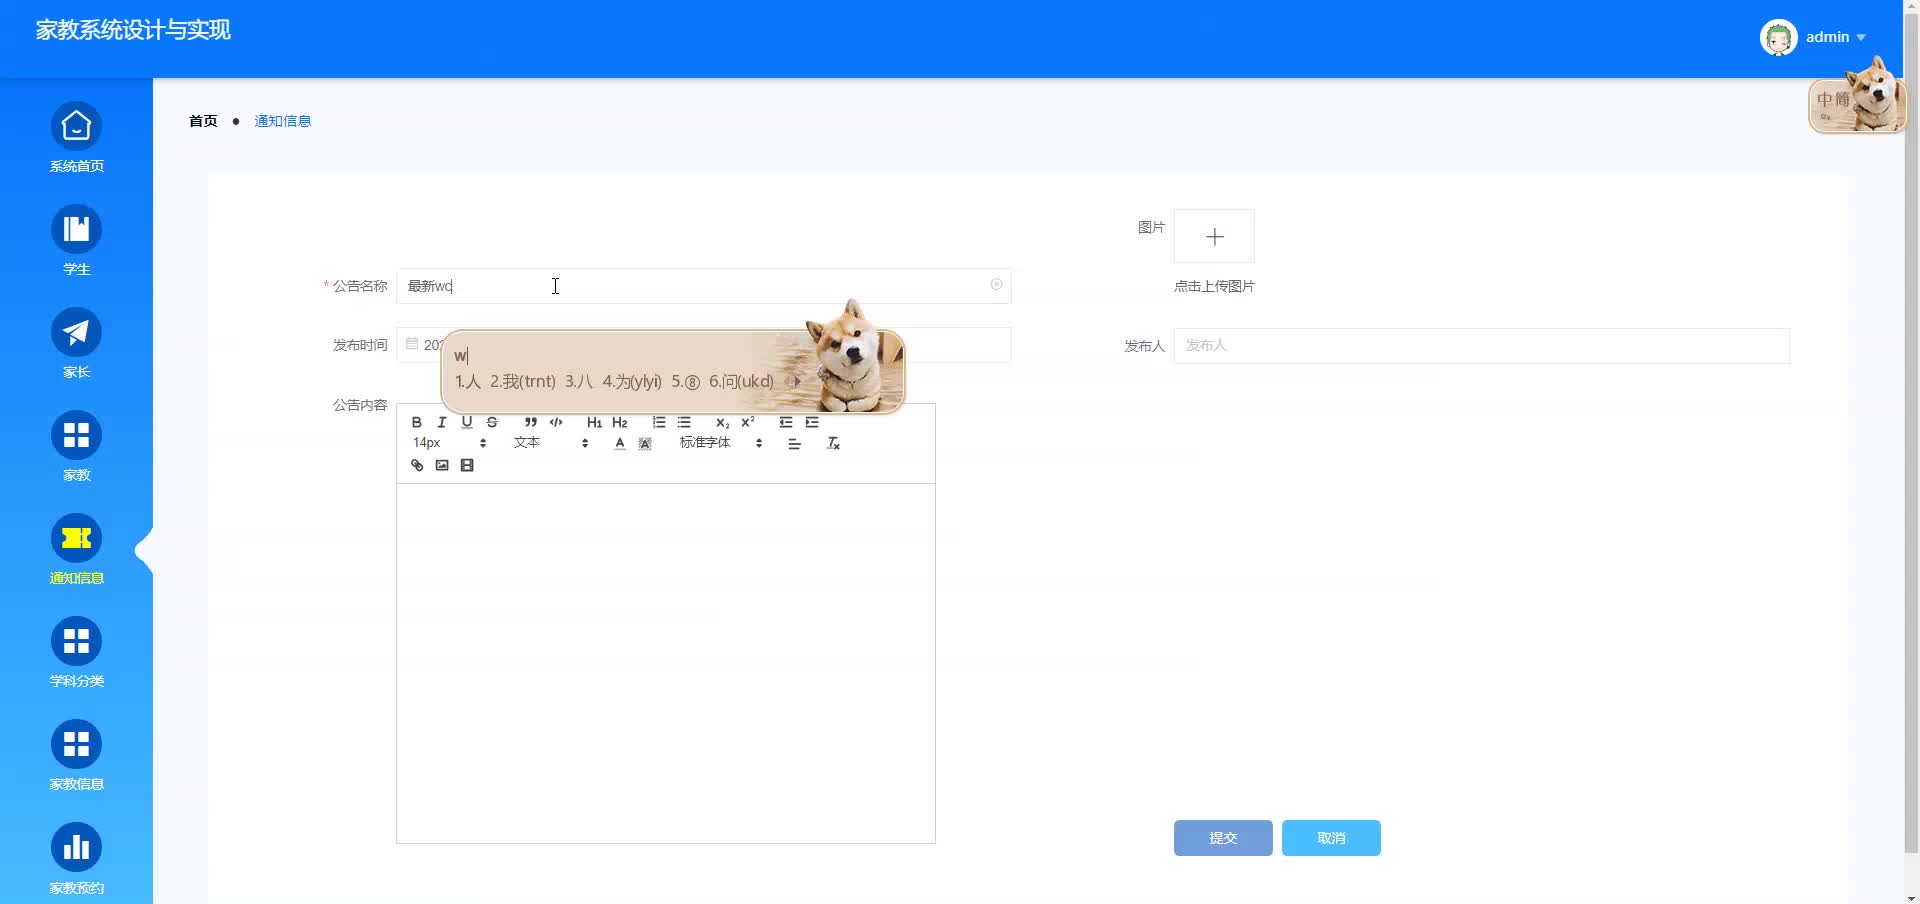This screenshot has width=1920, height=904.
Task: Insert a blockquote in the editor
Action: (531, 422)
